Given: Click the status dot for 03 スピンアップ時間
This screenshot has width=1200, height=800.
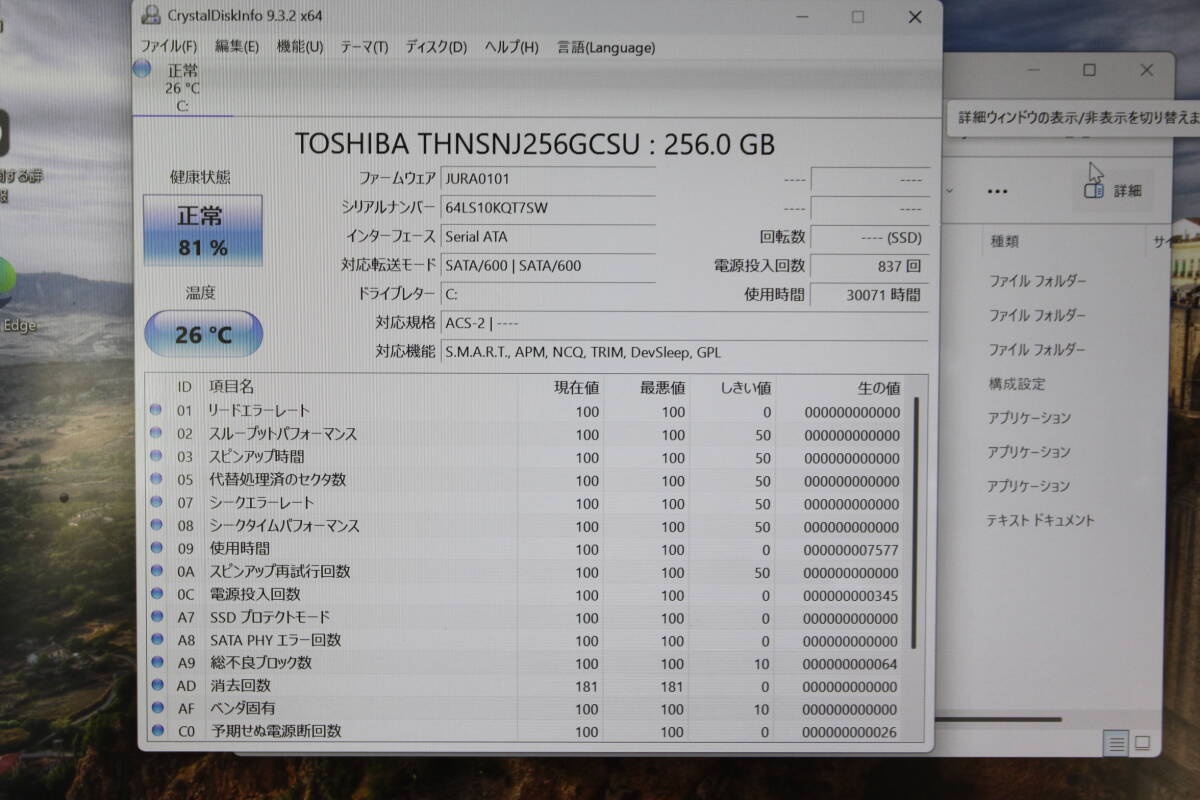Looking at the screenshot, I should coord(156,456).
